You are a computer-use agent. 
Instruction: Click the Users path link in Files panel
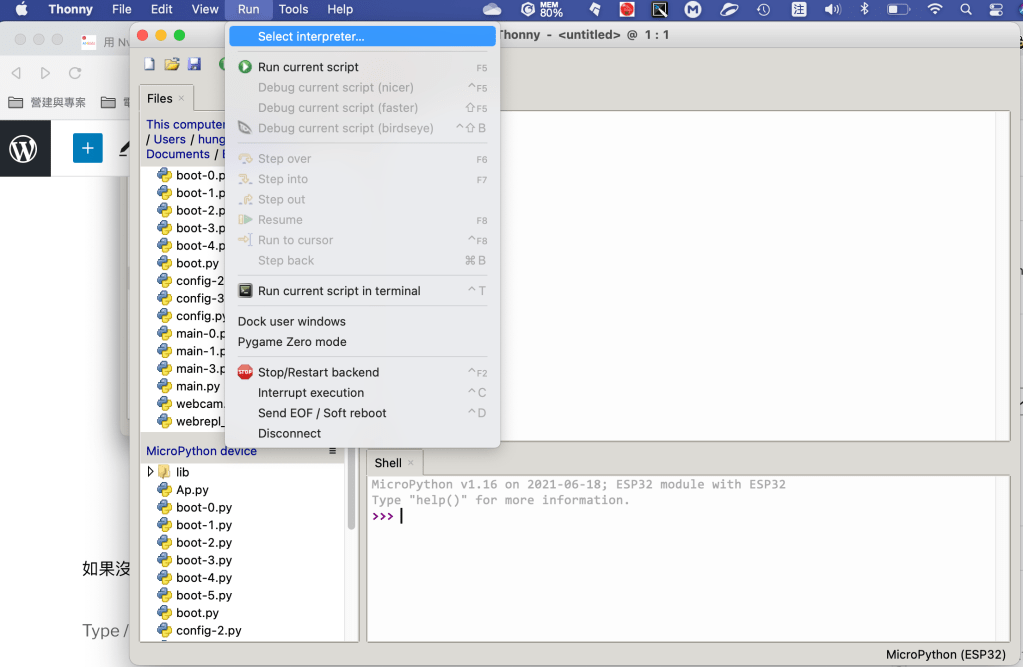tap(169, 139)
